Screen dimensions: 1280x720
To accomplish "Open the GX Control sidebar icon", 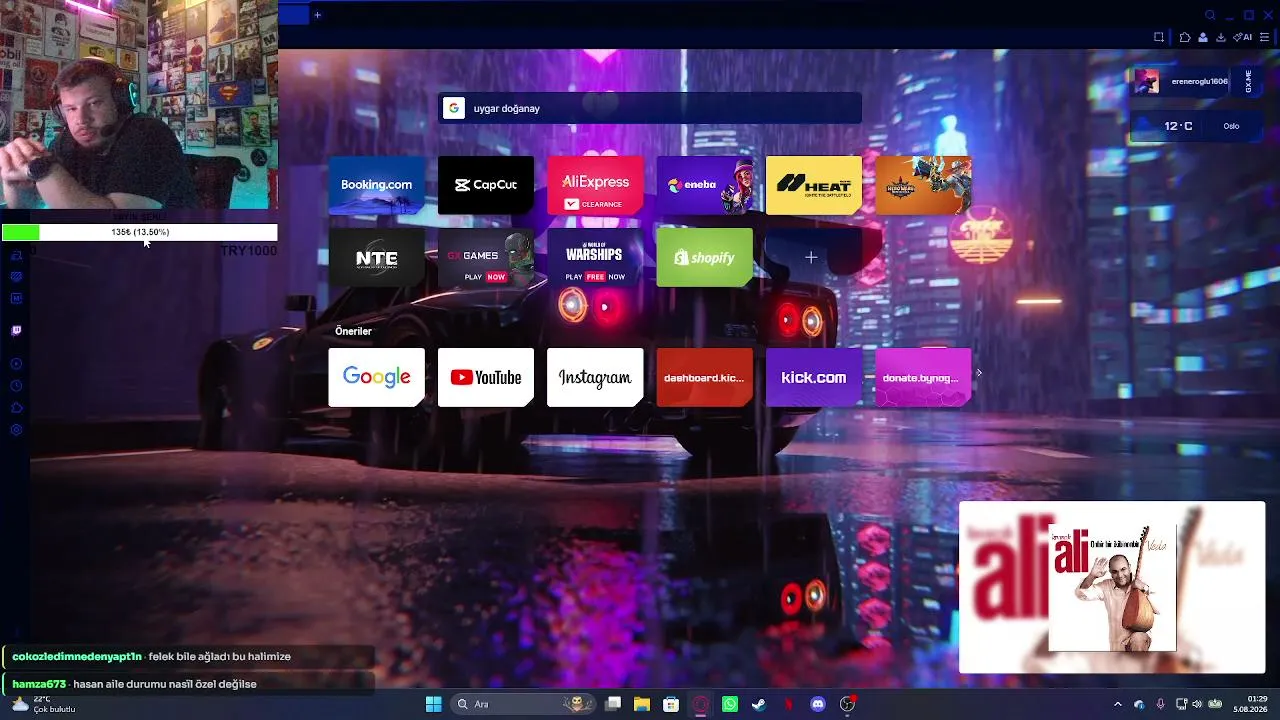I will pos(16,277).
